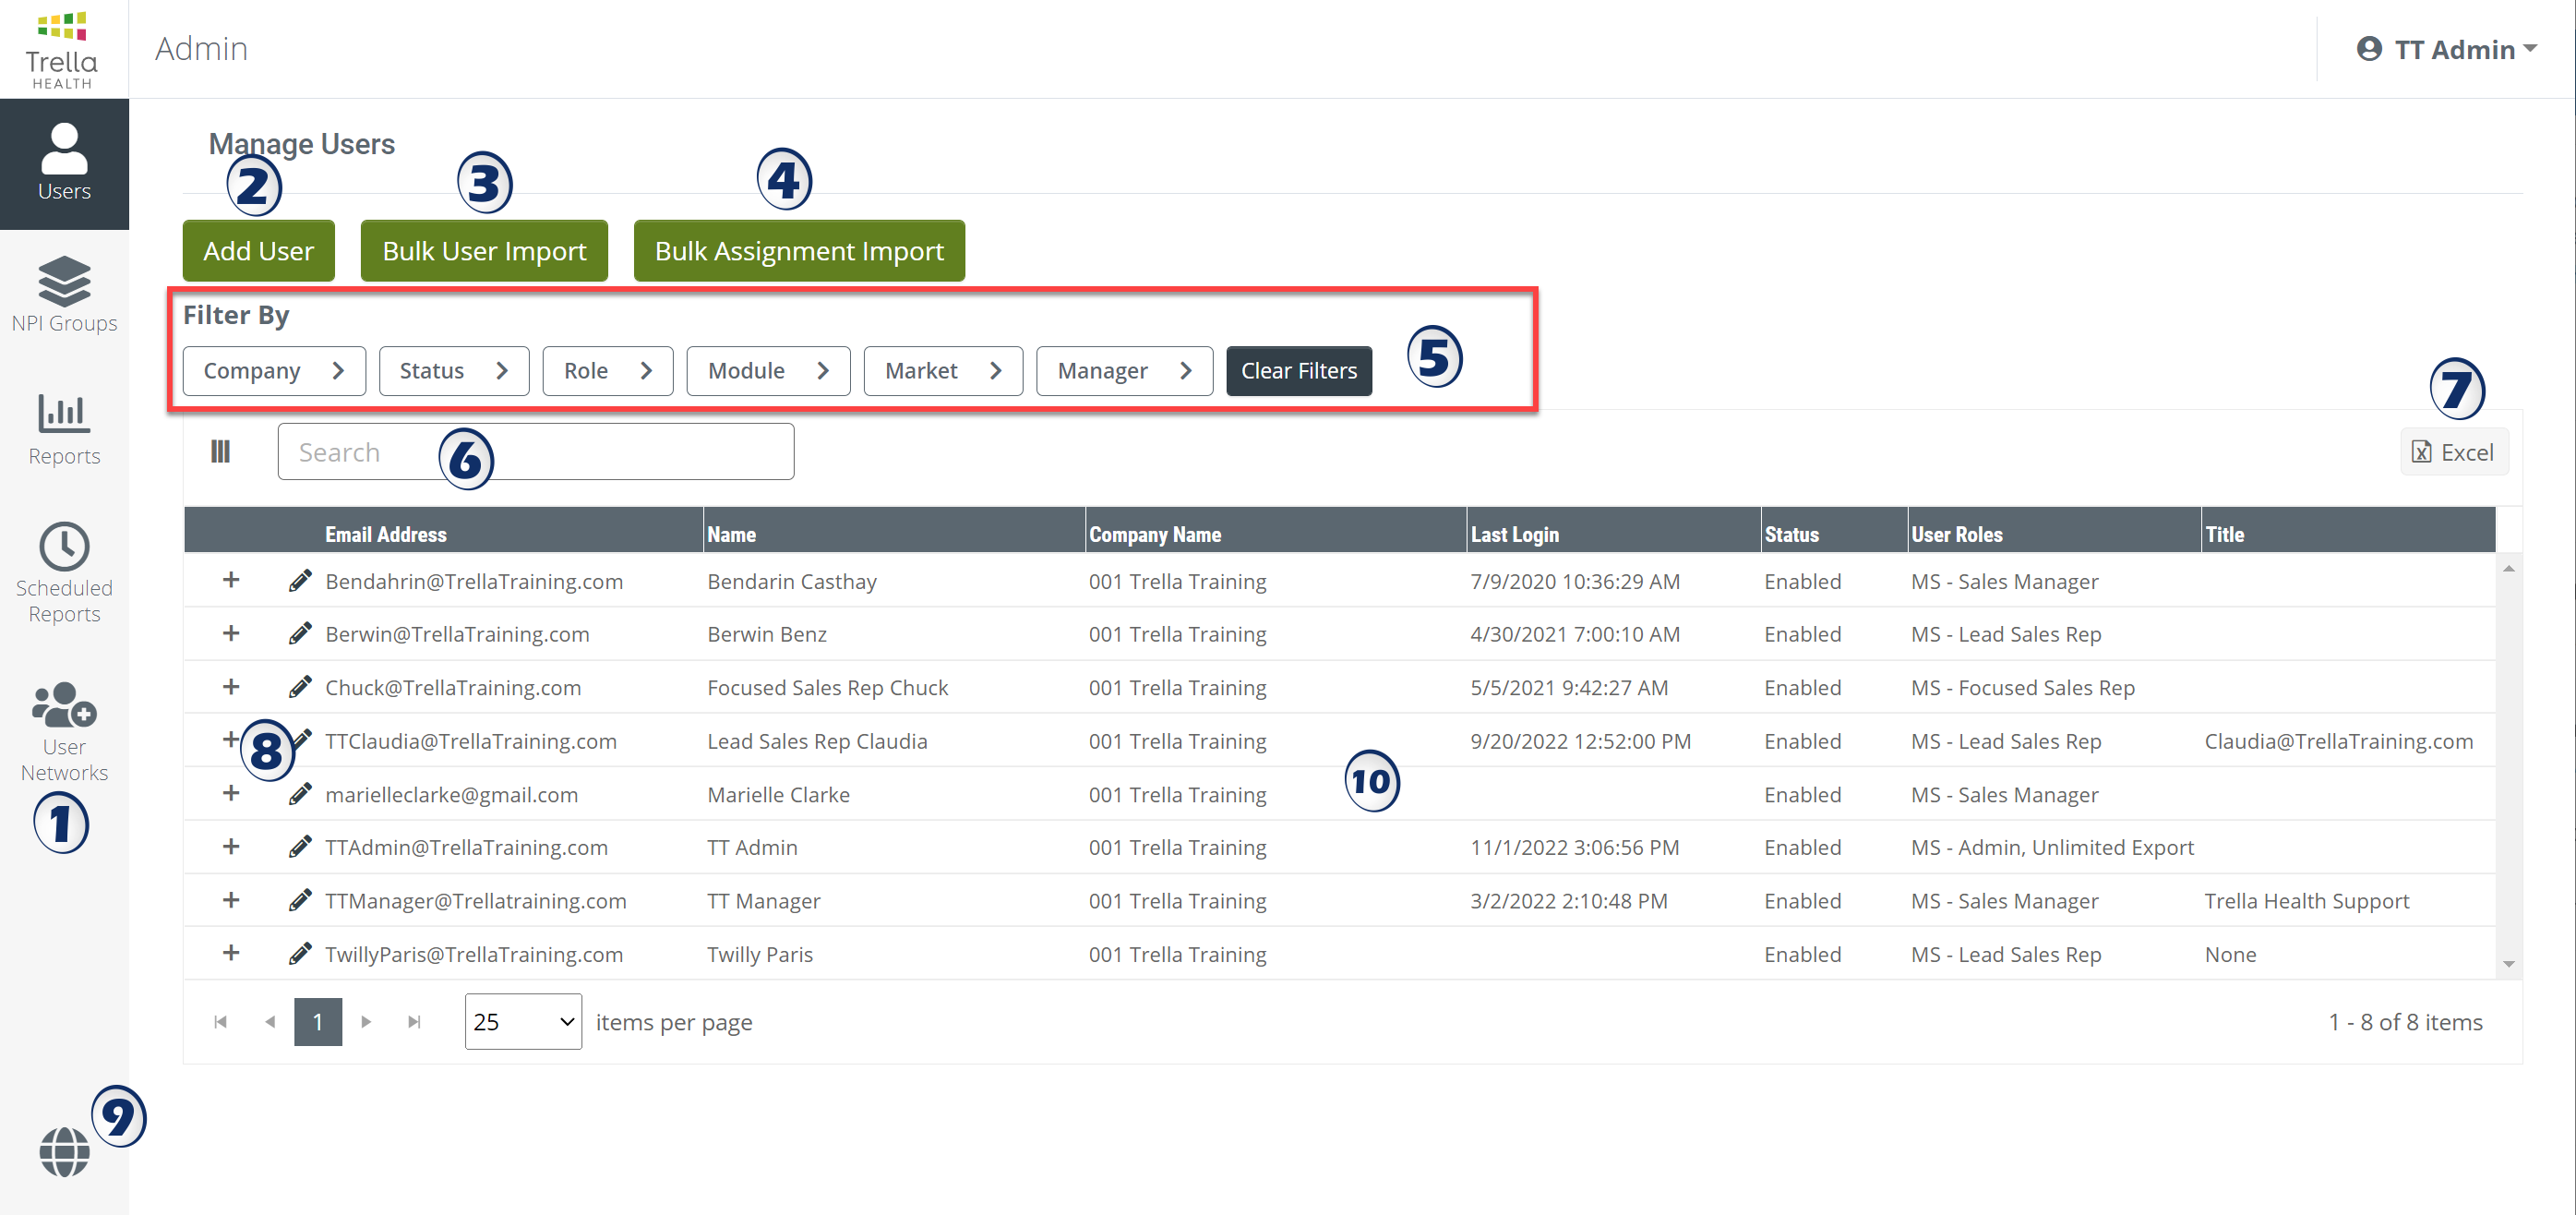Open the items per page dropdown

coord(522,1021)
